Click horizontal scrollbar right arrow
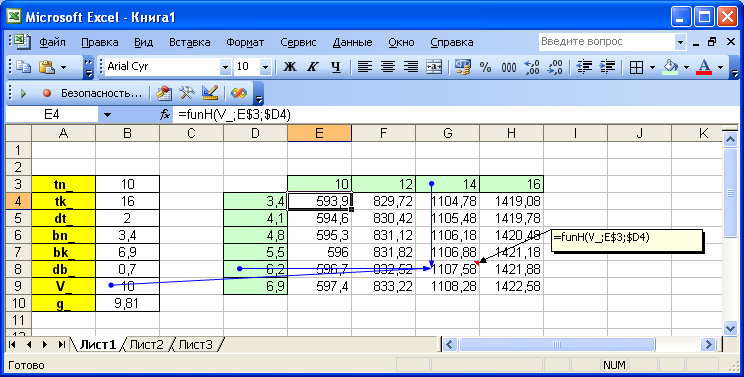This screenshot has width=744, height=377. tap(709, 344)
